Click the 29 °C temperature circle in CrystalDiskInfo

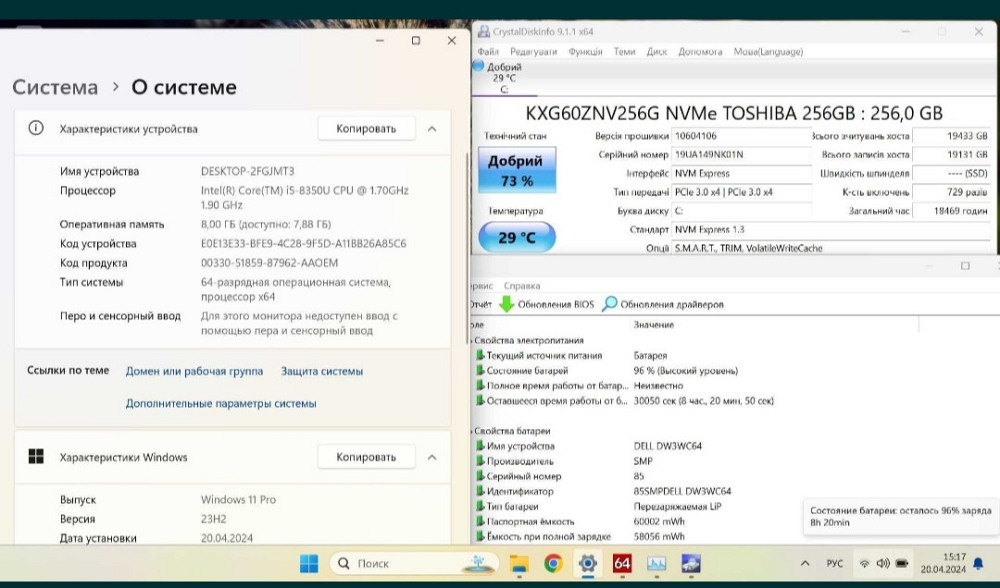[517, 238]
